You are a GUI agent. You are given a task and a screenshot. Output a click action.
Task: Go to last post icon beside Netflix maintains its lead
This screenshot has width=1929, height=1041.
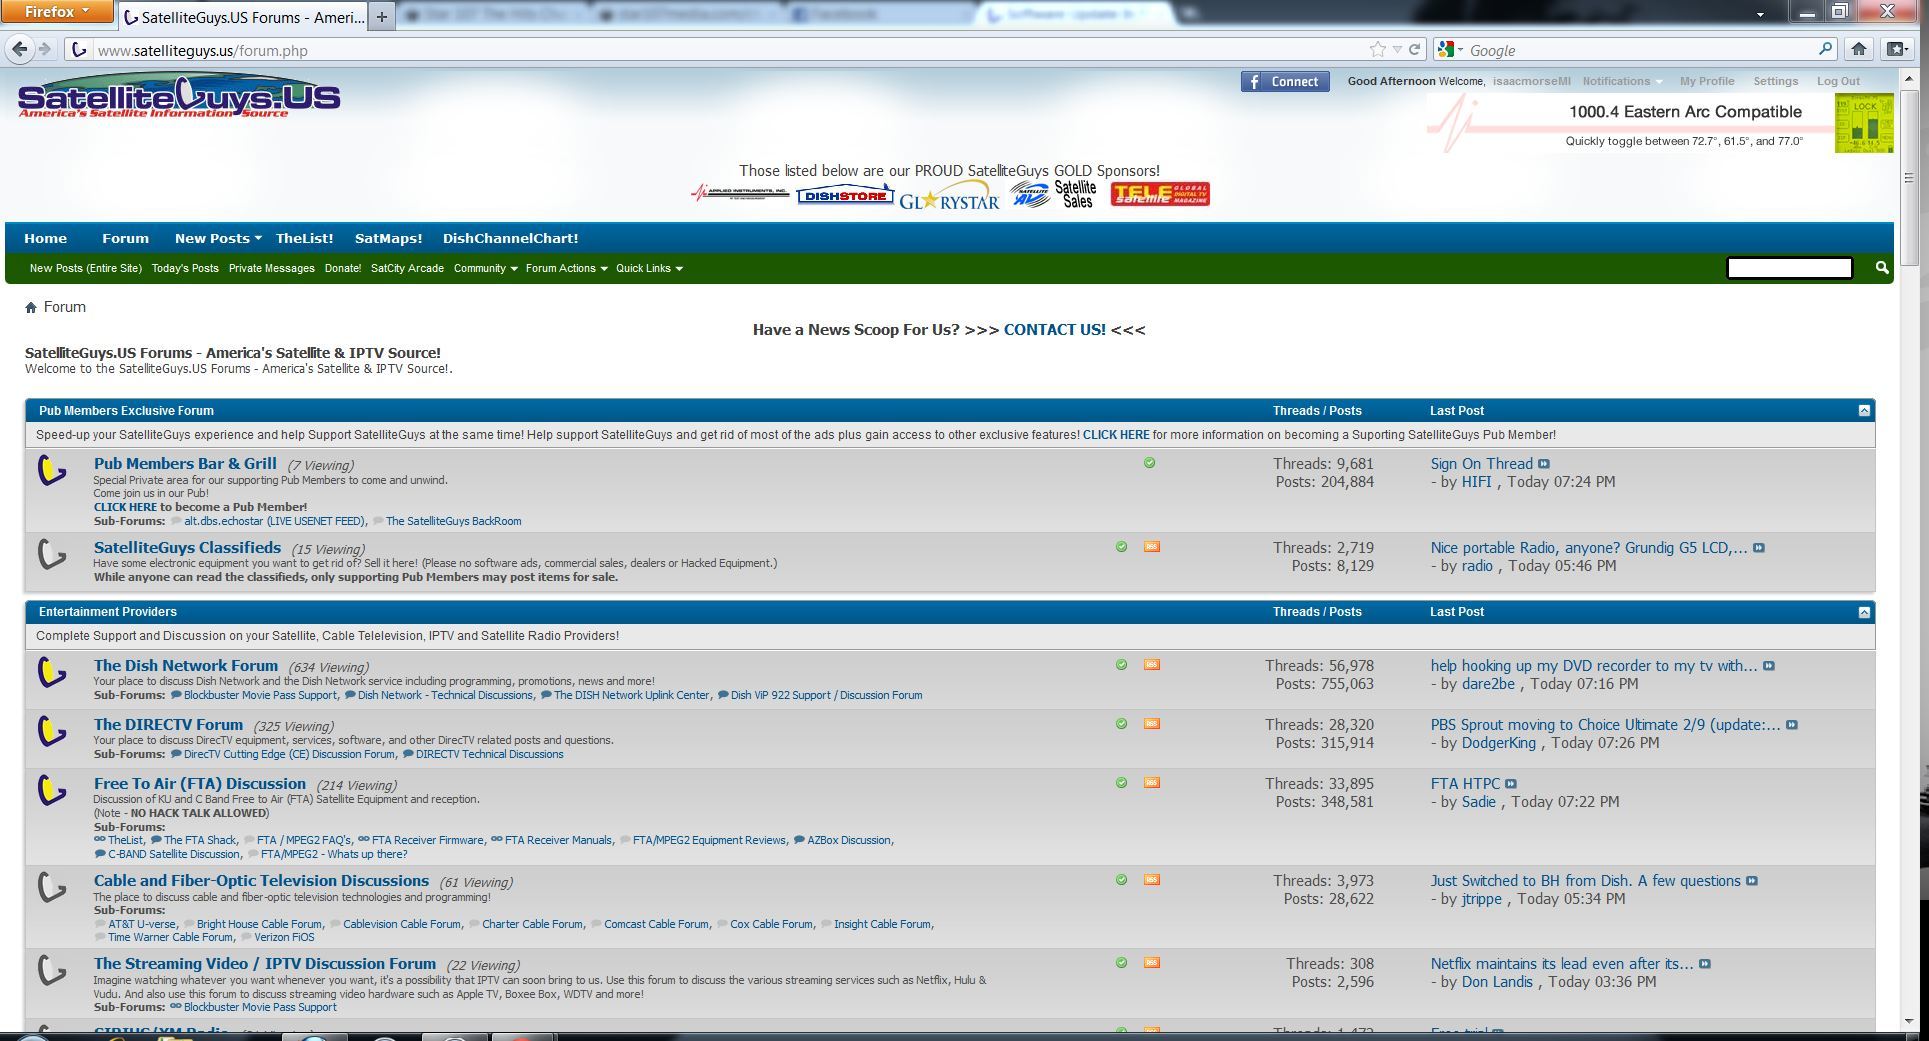click(1705, 964)
